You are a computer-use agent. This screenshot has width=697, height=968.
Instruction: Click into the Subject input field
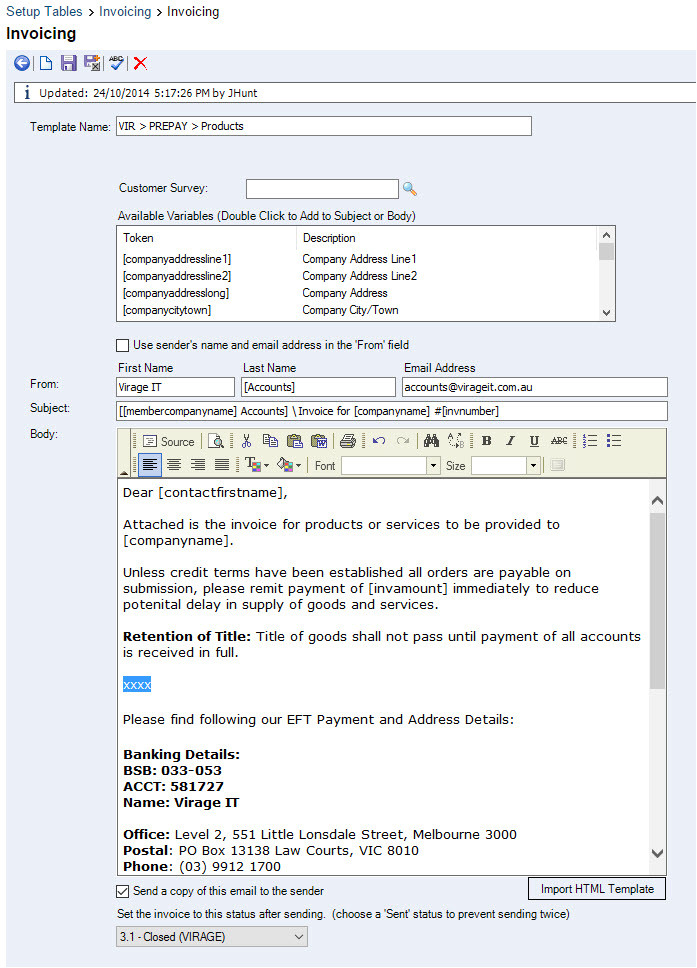(x=391, y=411)
